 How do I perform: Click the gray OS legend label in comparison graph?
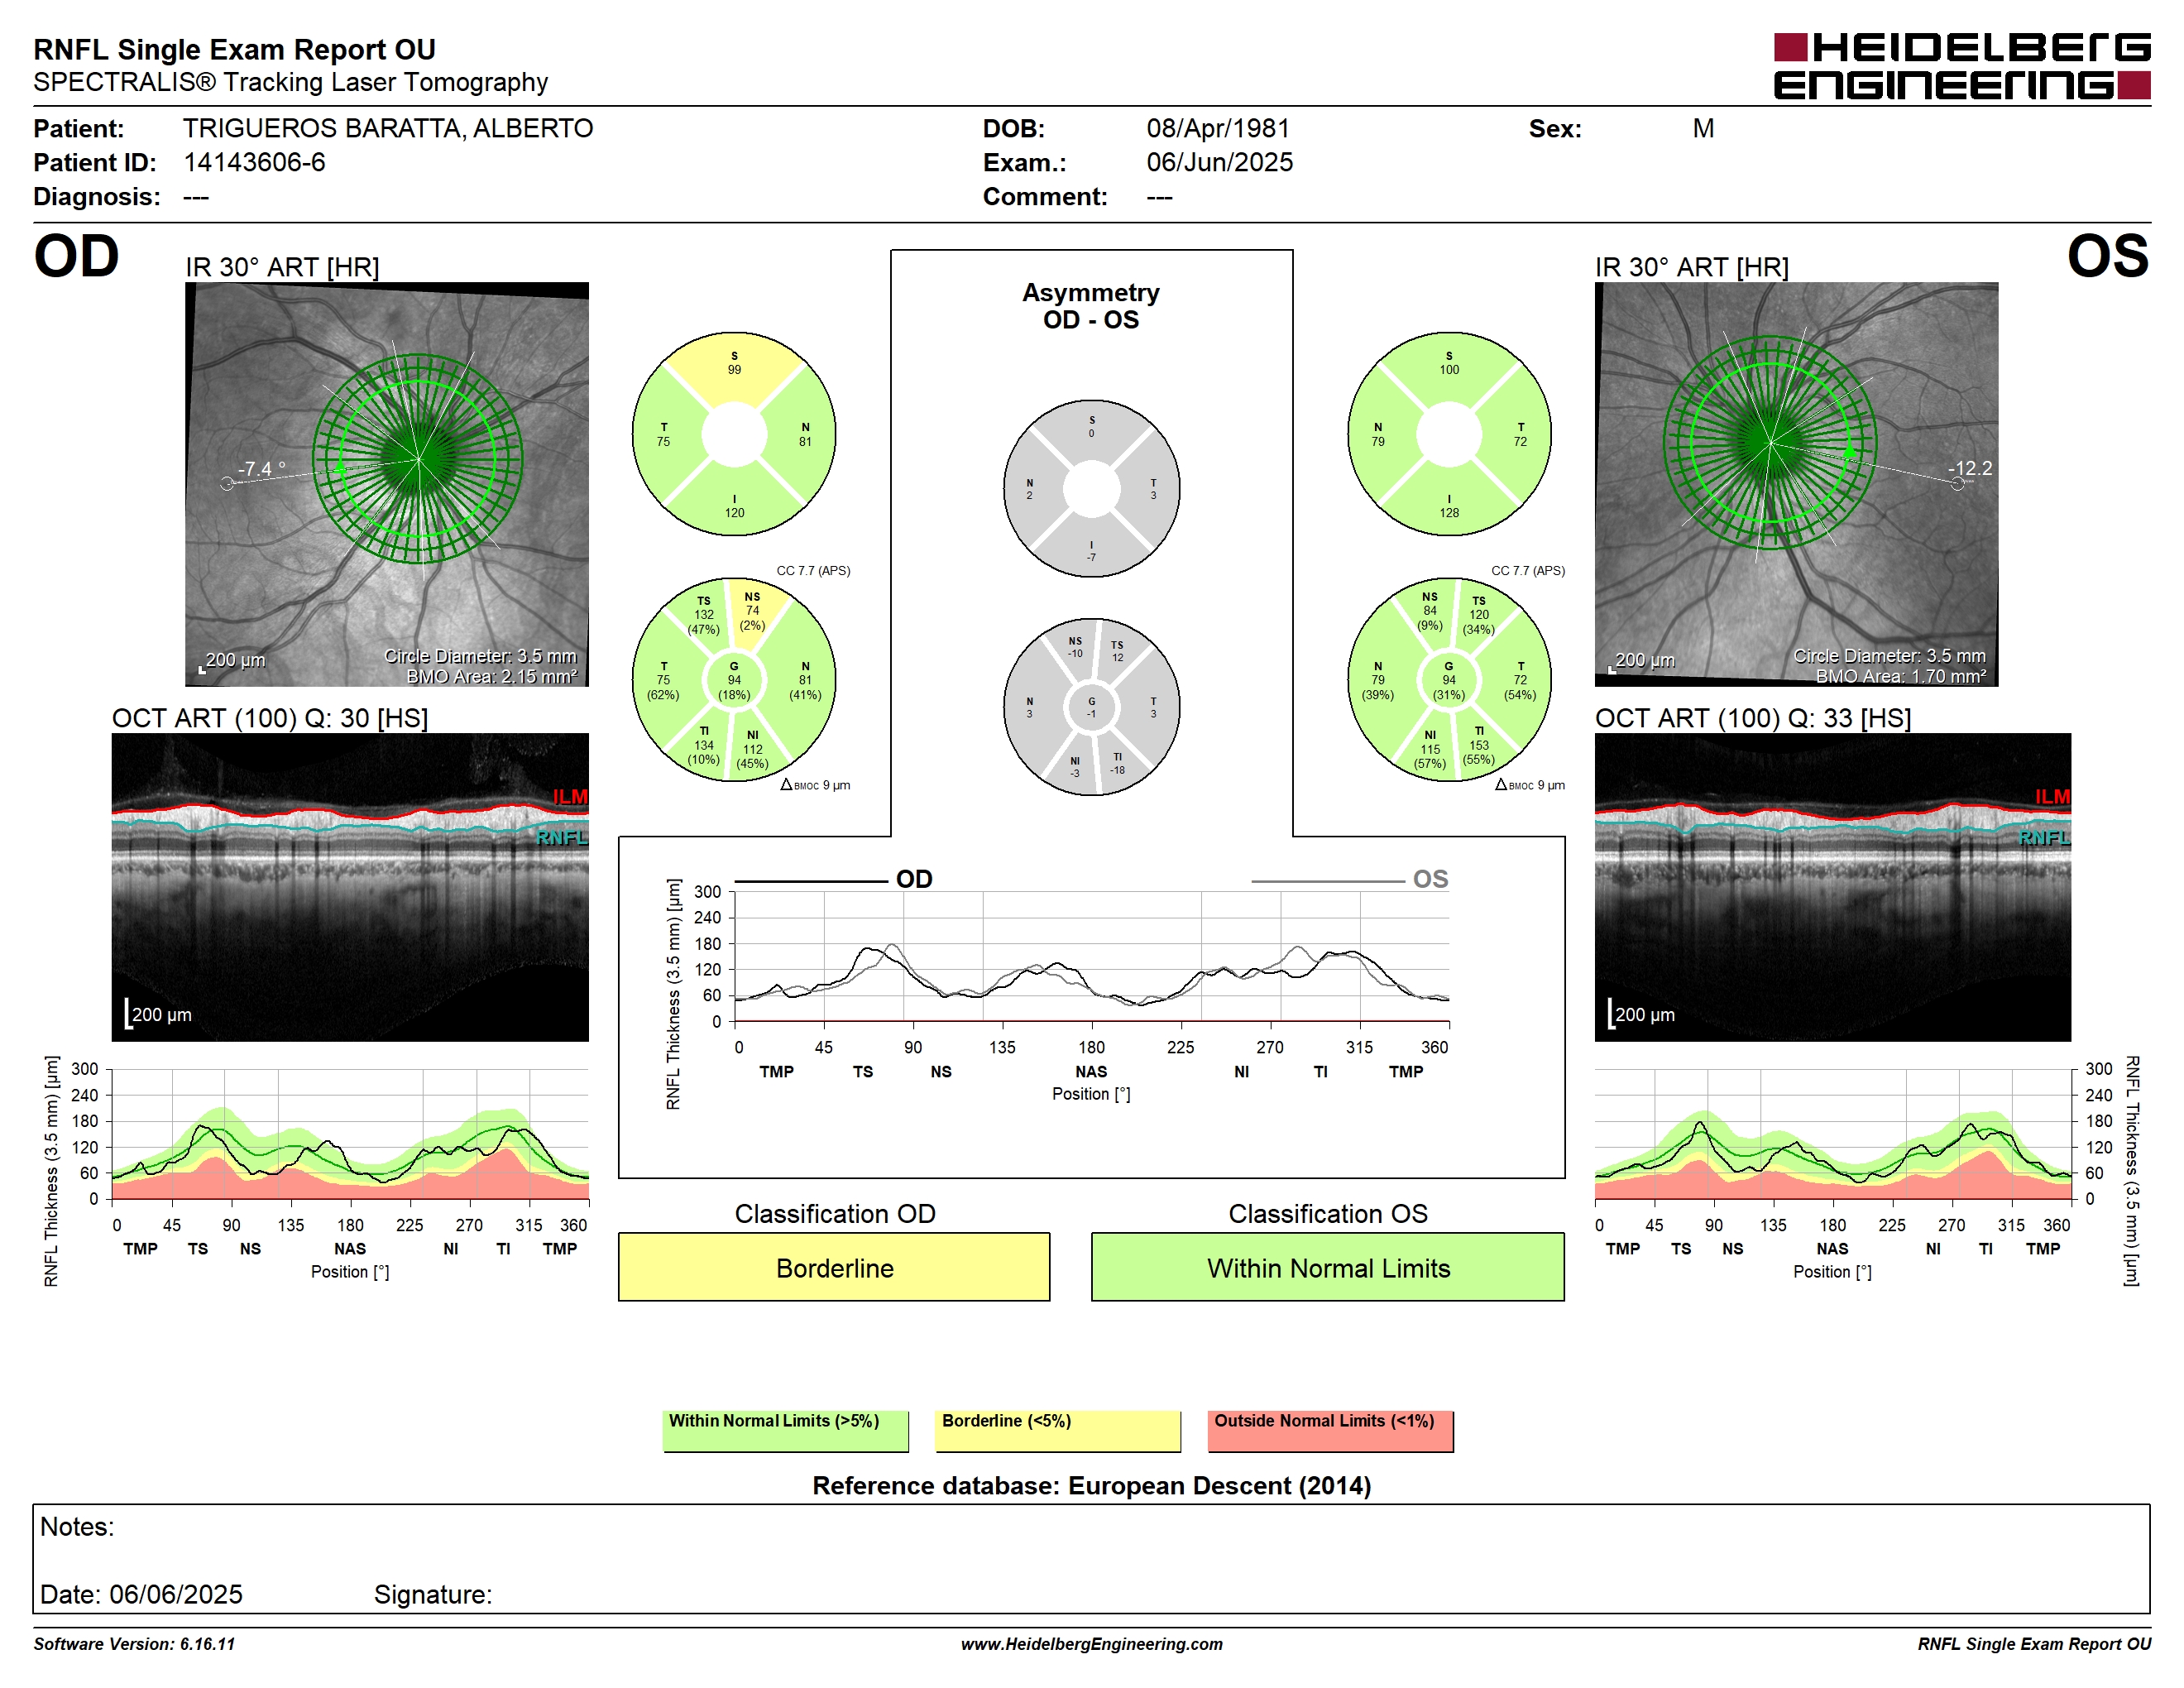[1430, 879]
